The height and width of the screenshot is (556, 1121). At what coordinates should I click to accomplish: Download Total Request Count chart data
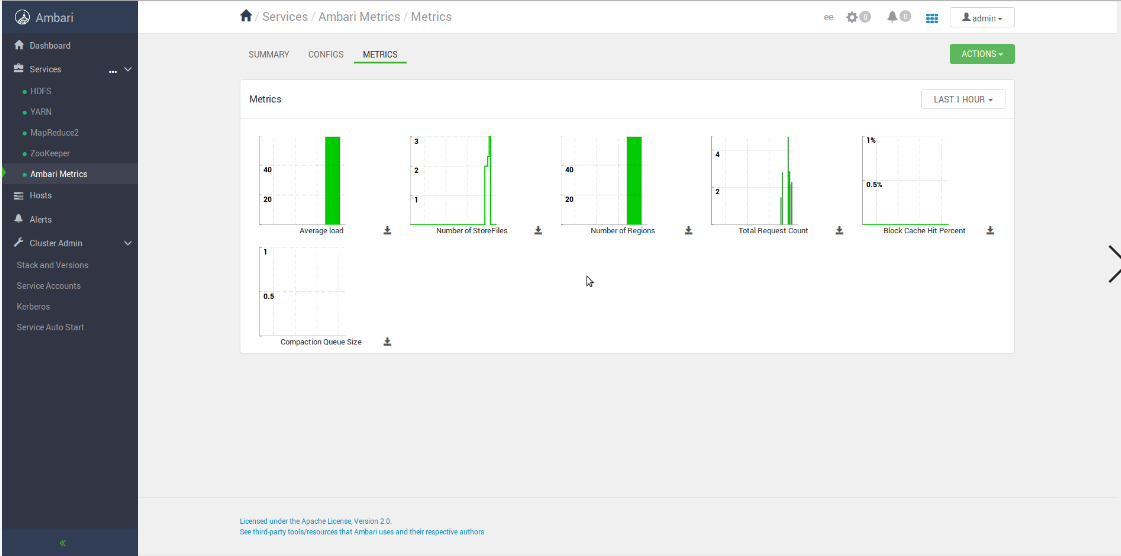coord(839,230)
